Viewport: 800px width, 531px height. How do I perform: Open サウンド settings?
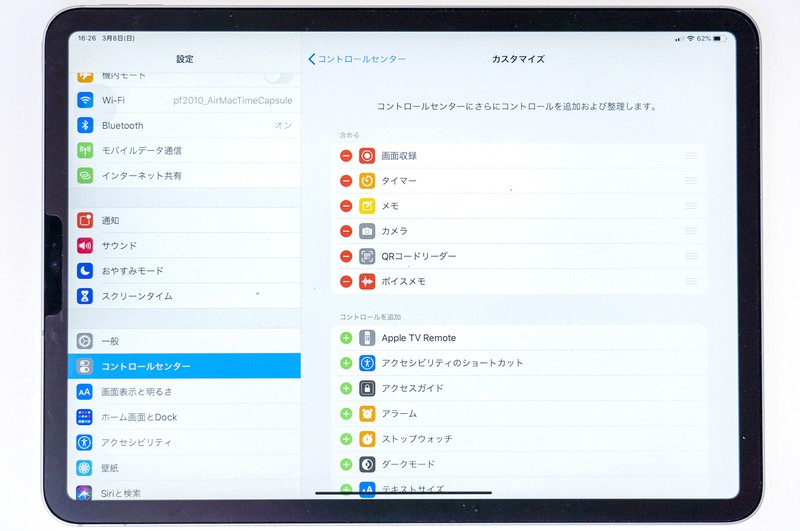click(184, 245)
